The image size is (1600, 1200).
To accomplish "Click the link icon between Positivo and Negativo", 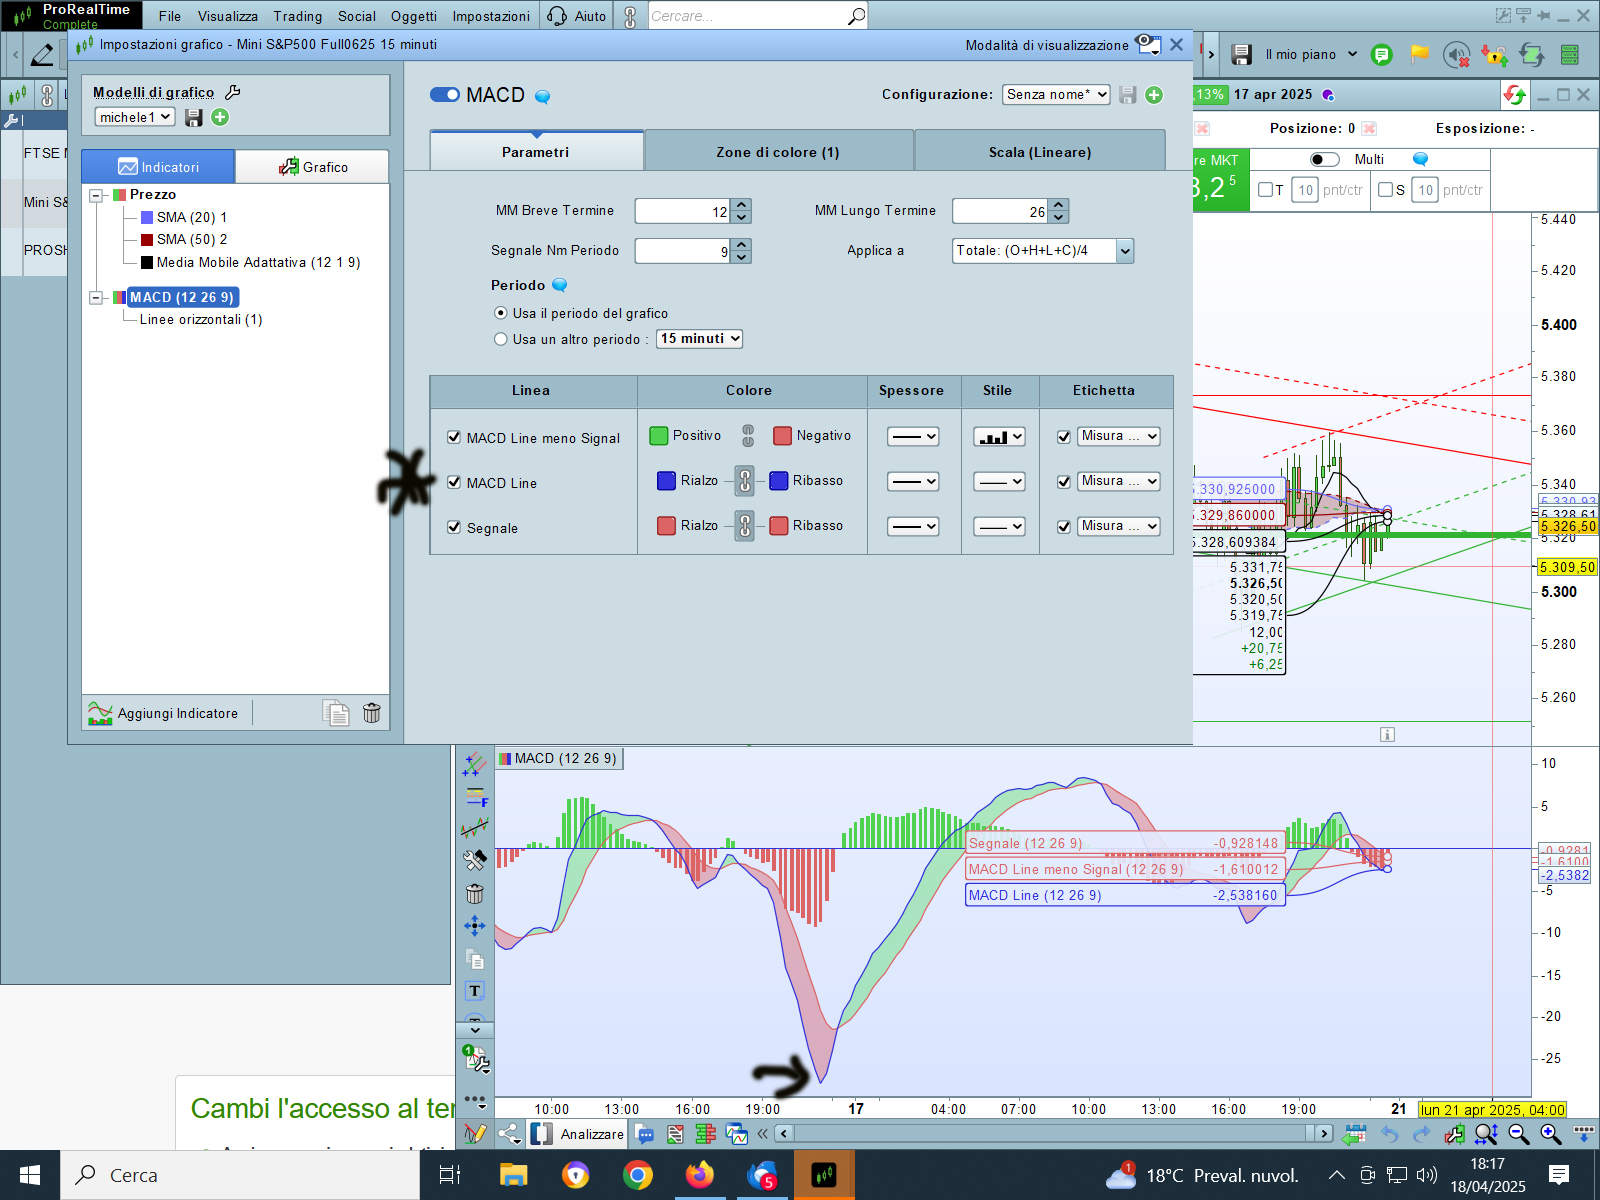I will click(748, 436).
